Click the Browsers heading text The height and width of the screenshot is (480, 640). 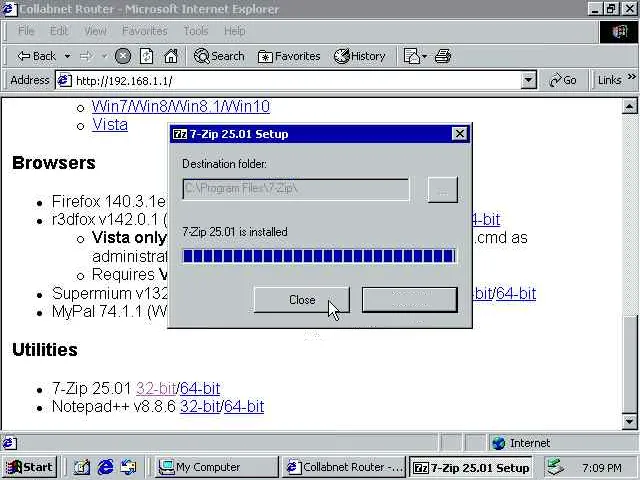[54, 163]
